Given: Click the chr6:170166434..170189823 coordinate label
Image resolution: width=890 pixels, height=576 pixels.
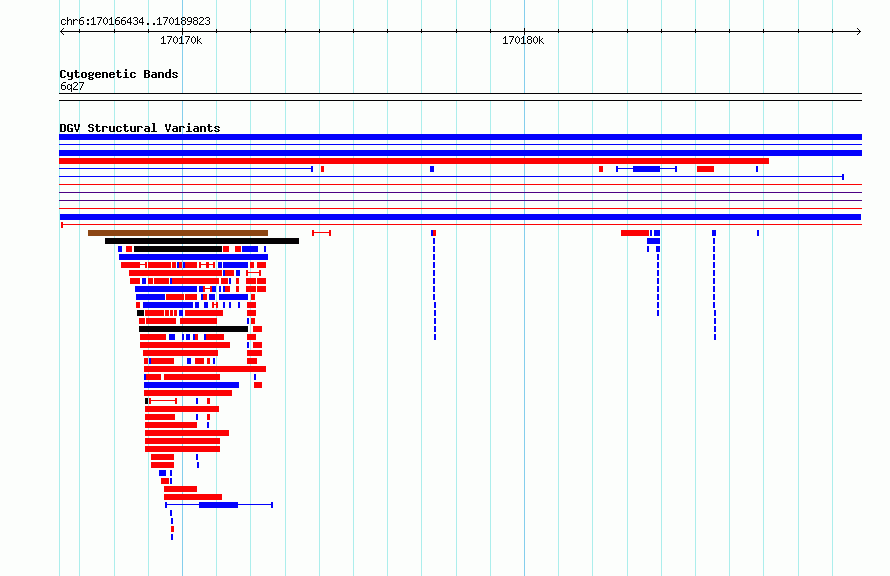Looking at the screenshot, I should tap(135, 21).
